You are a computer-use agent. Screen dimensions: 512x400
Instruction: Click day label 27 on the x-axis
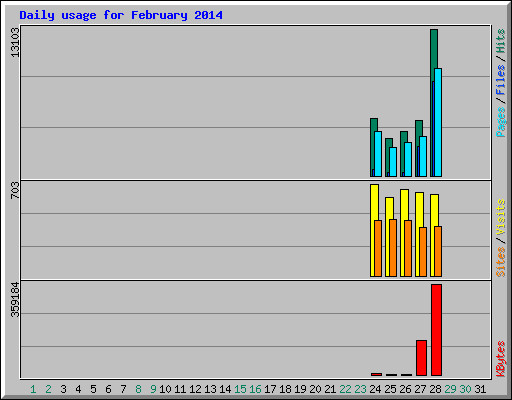420,389
